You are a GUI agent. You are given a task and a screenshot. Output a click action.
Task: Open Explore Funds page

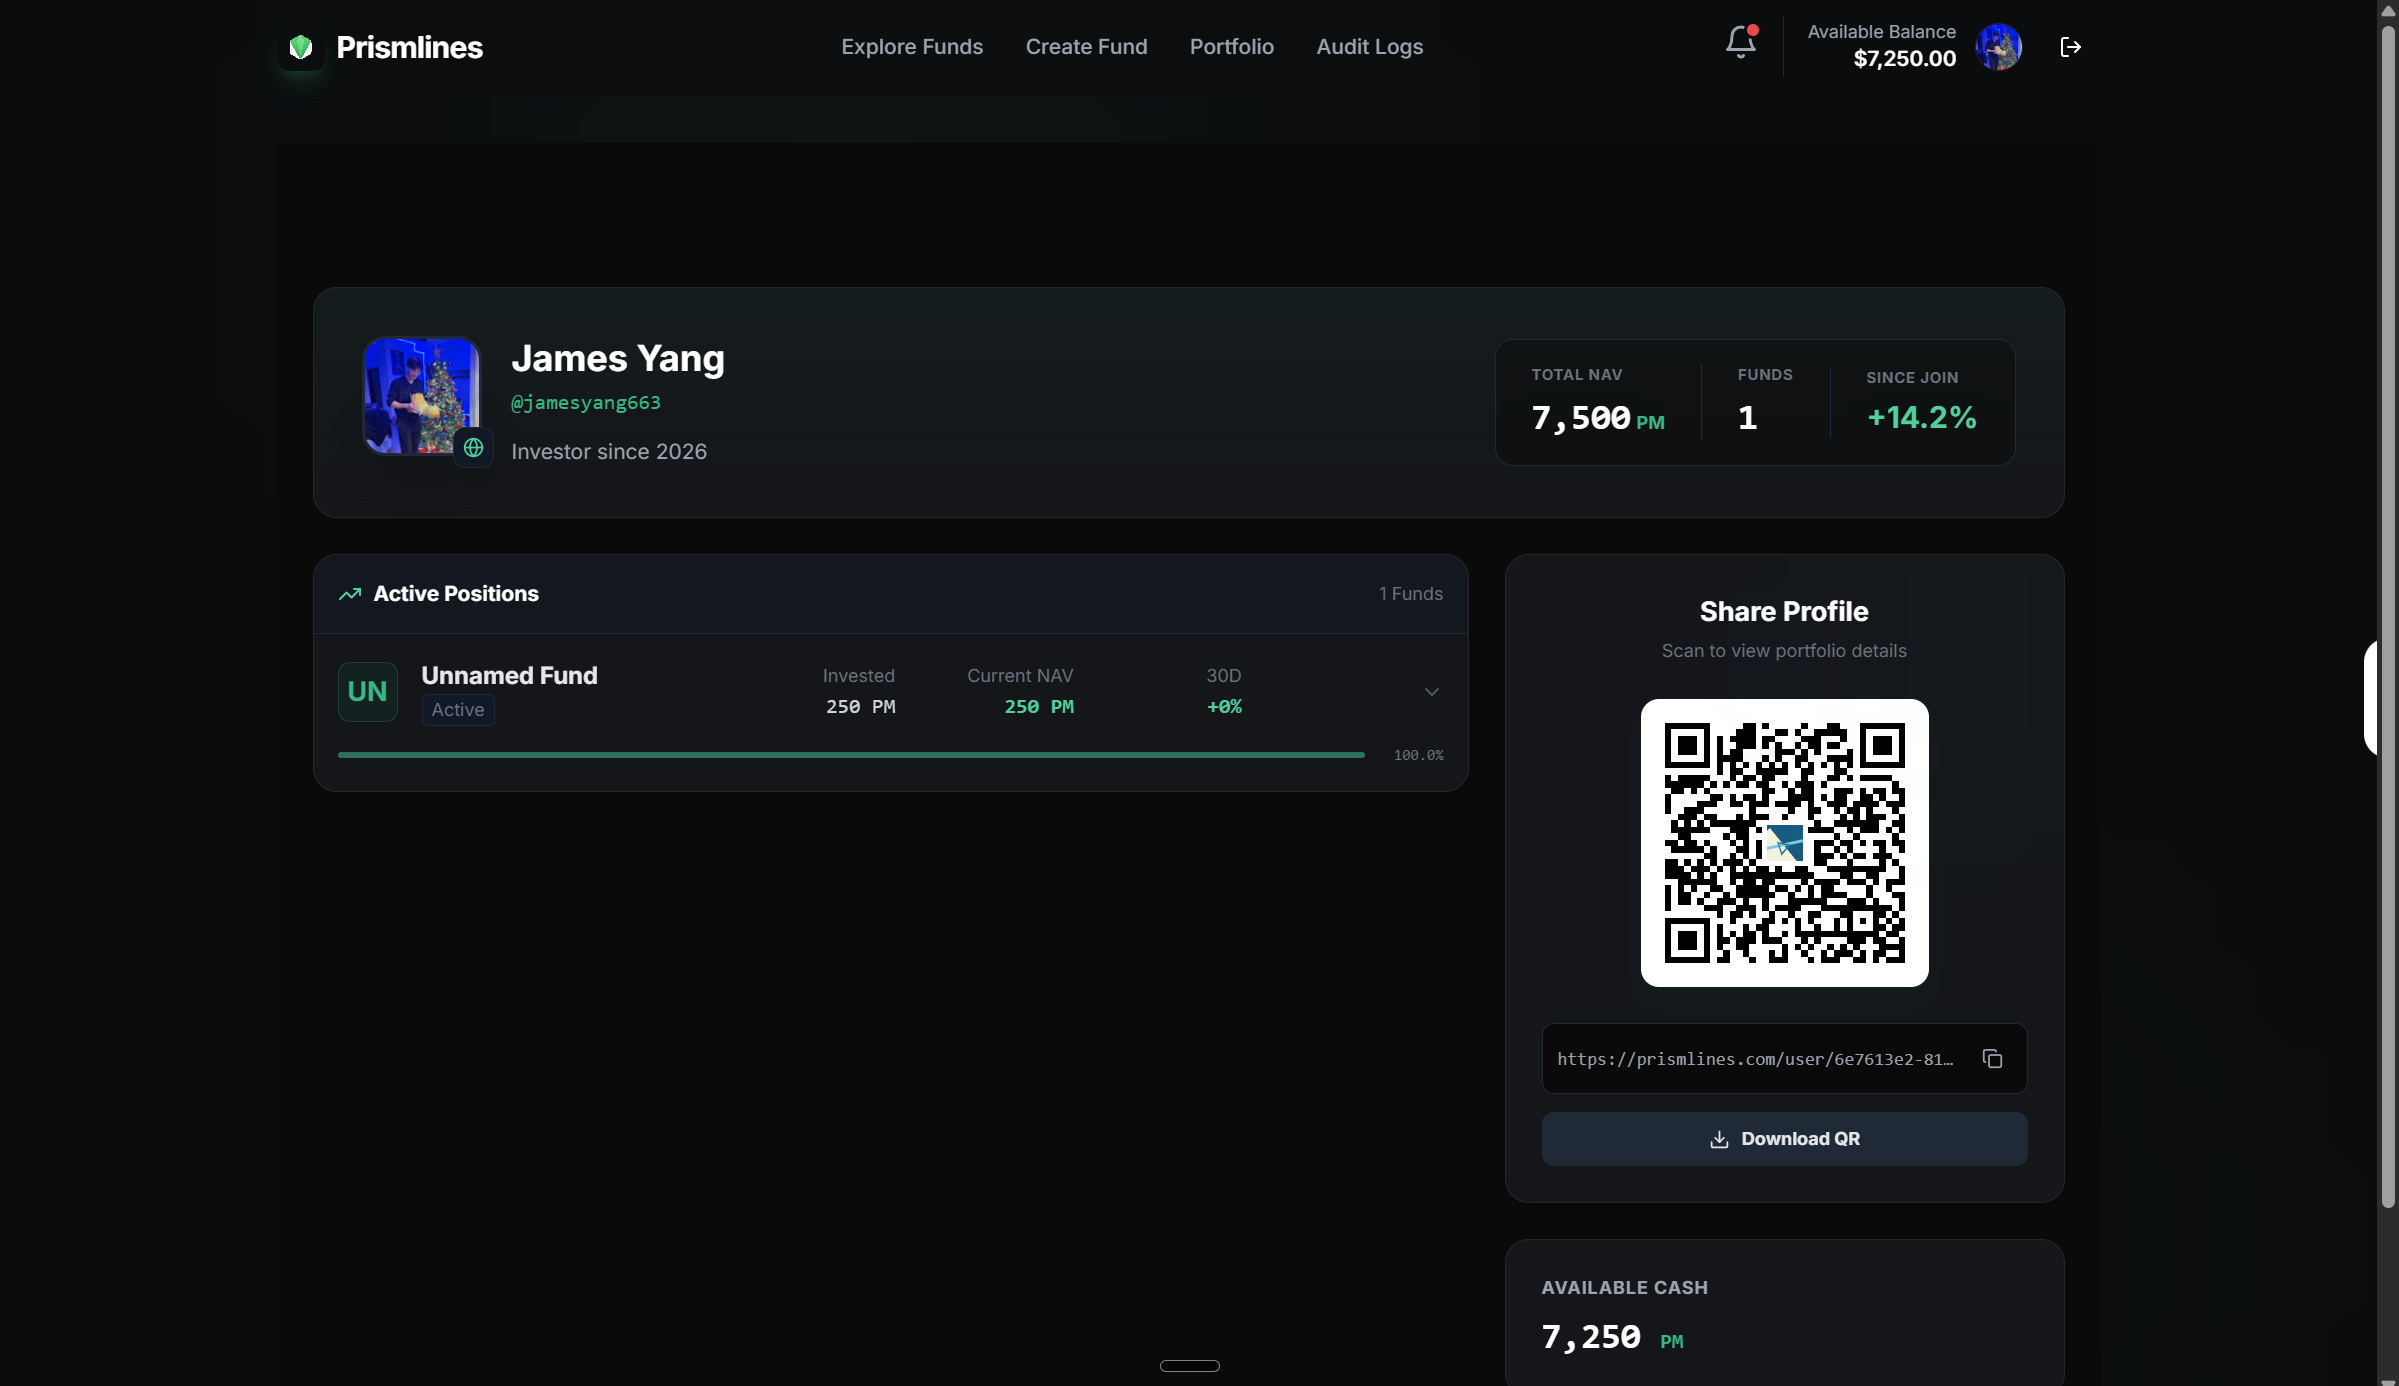[x=911, y=47]
